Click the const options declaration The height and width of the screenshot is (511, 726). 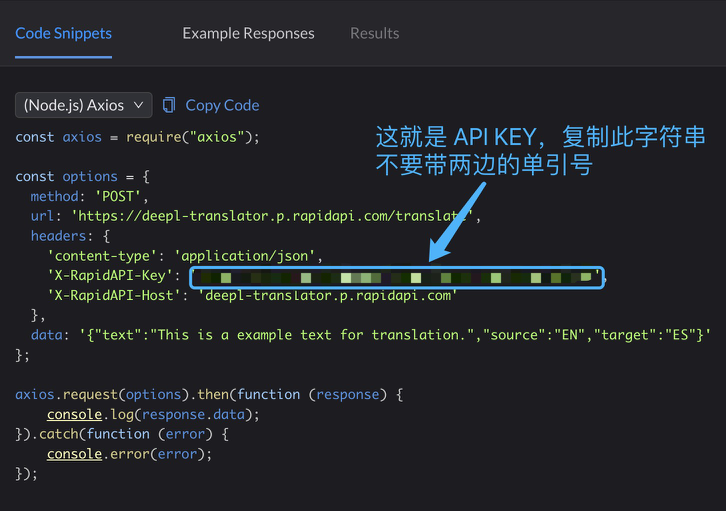click(x=82, y=176)
